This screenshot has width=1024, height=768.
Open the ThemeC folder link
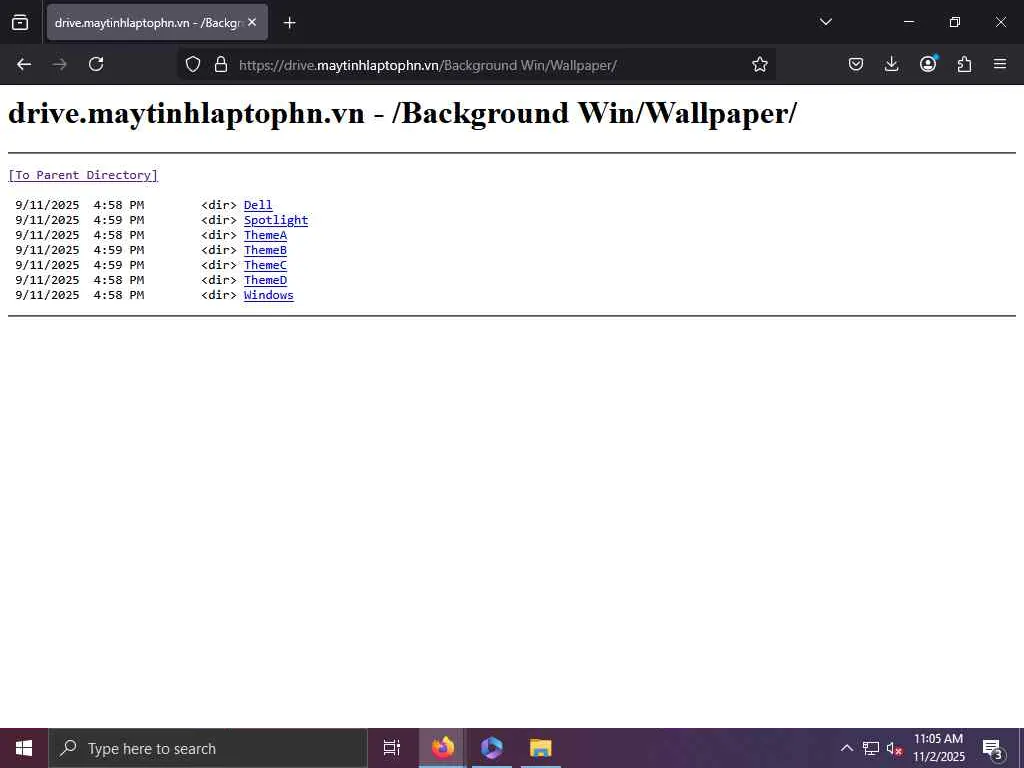click(265, 265)
